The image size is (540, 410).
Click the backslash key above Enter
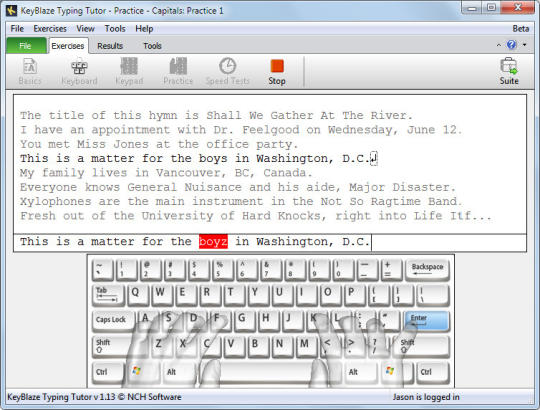pyautogui.click(x=433, y=295)
